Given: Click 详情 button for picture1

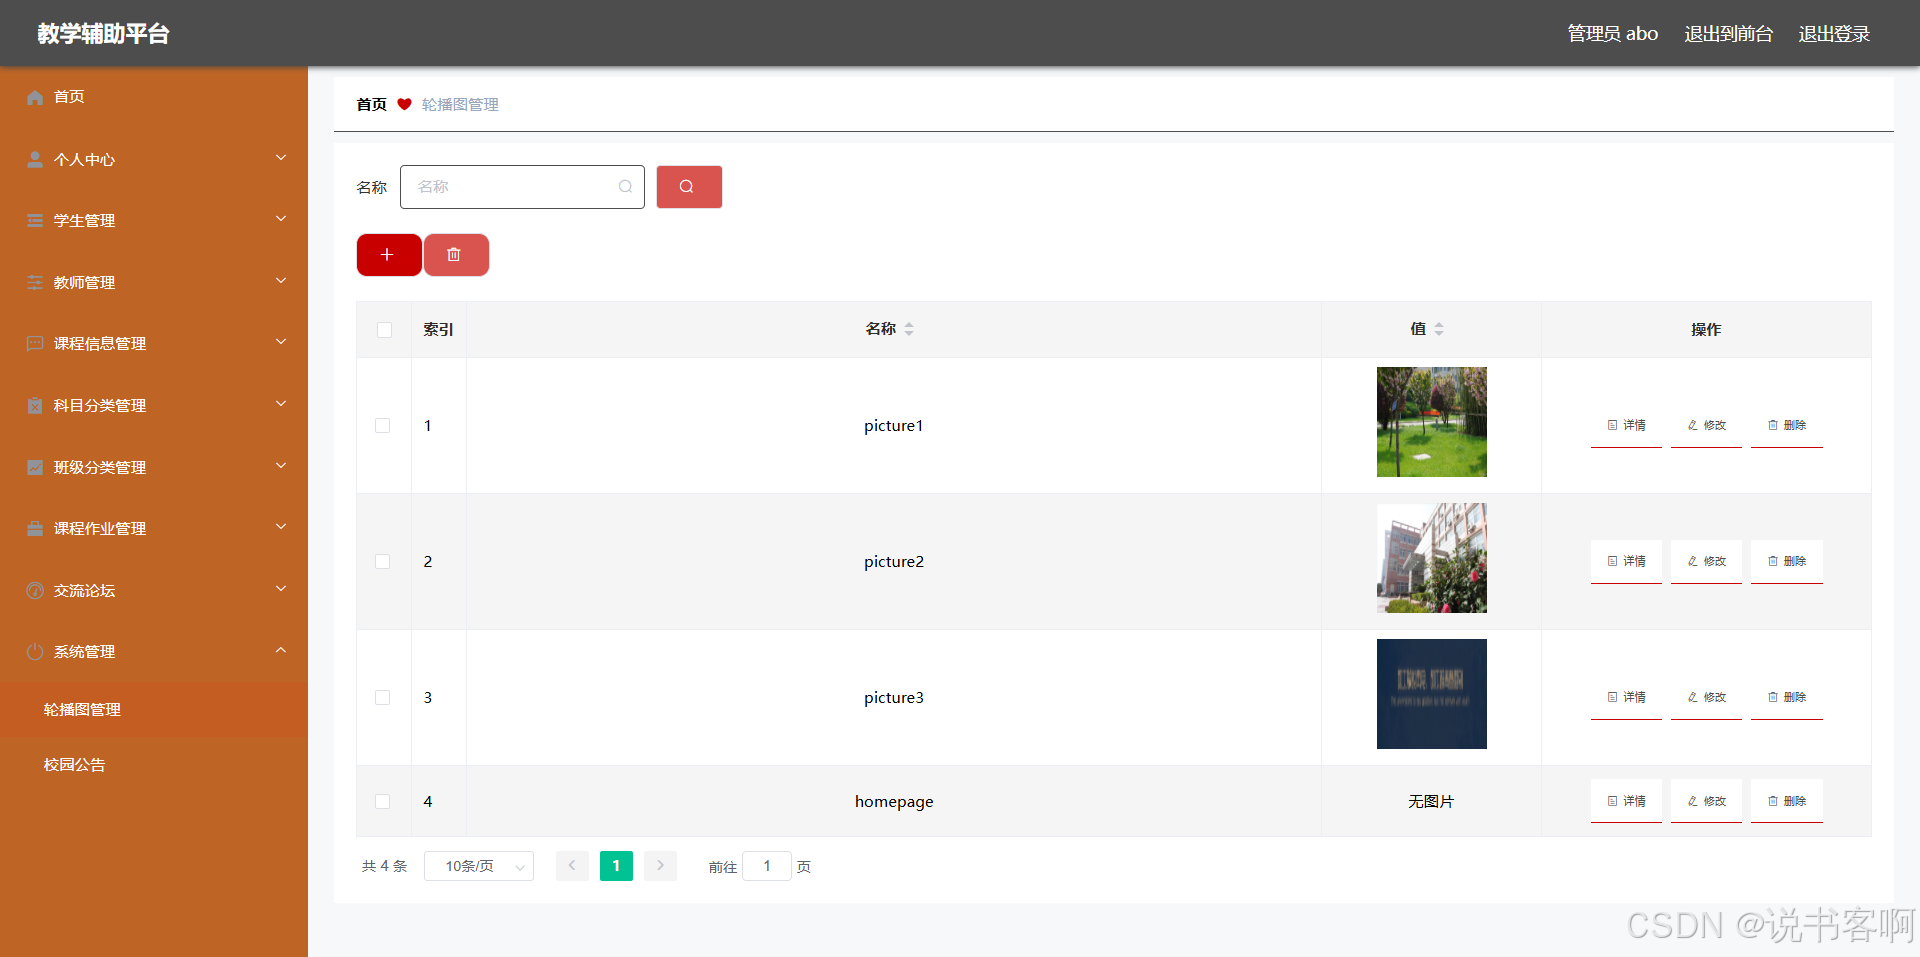Looking at the screenshot, I should [1626, 426].
